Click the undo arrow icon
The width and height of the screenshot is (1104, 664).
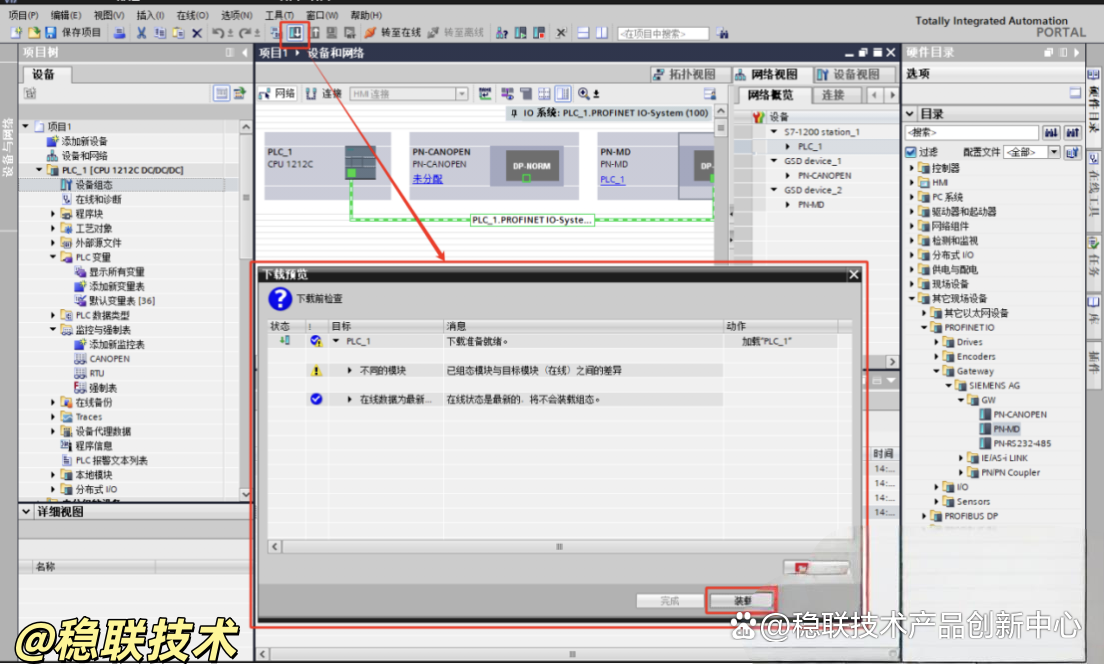click(218, 32)
